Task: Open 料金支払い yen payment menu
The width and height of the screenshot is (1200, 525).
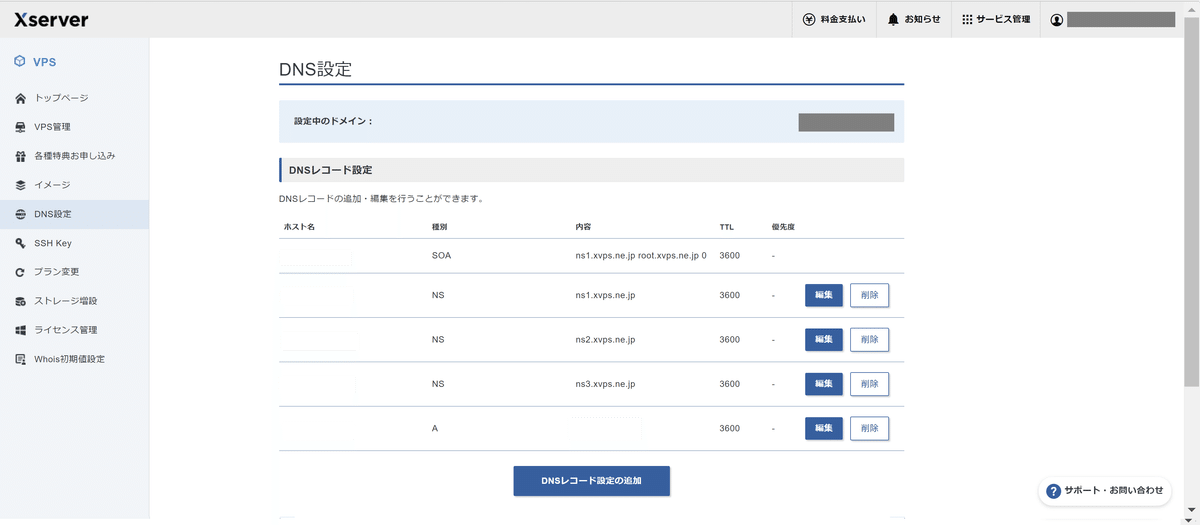Action: point(834,19)
